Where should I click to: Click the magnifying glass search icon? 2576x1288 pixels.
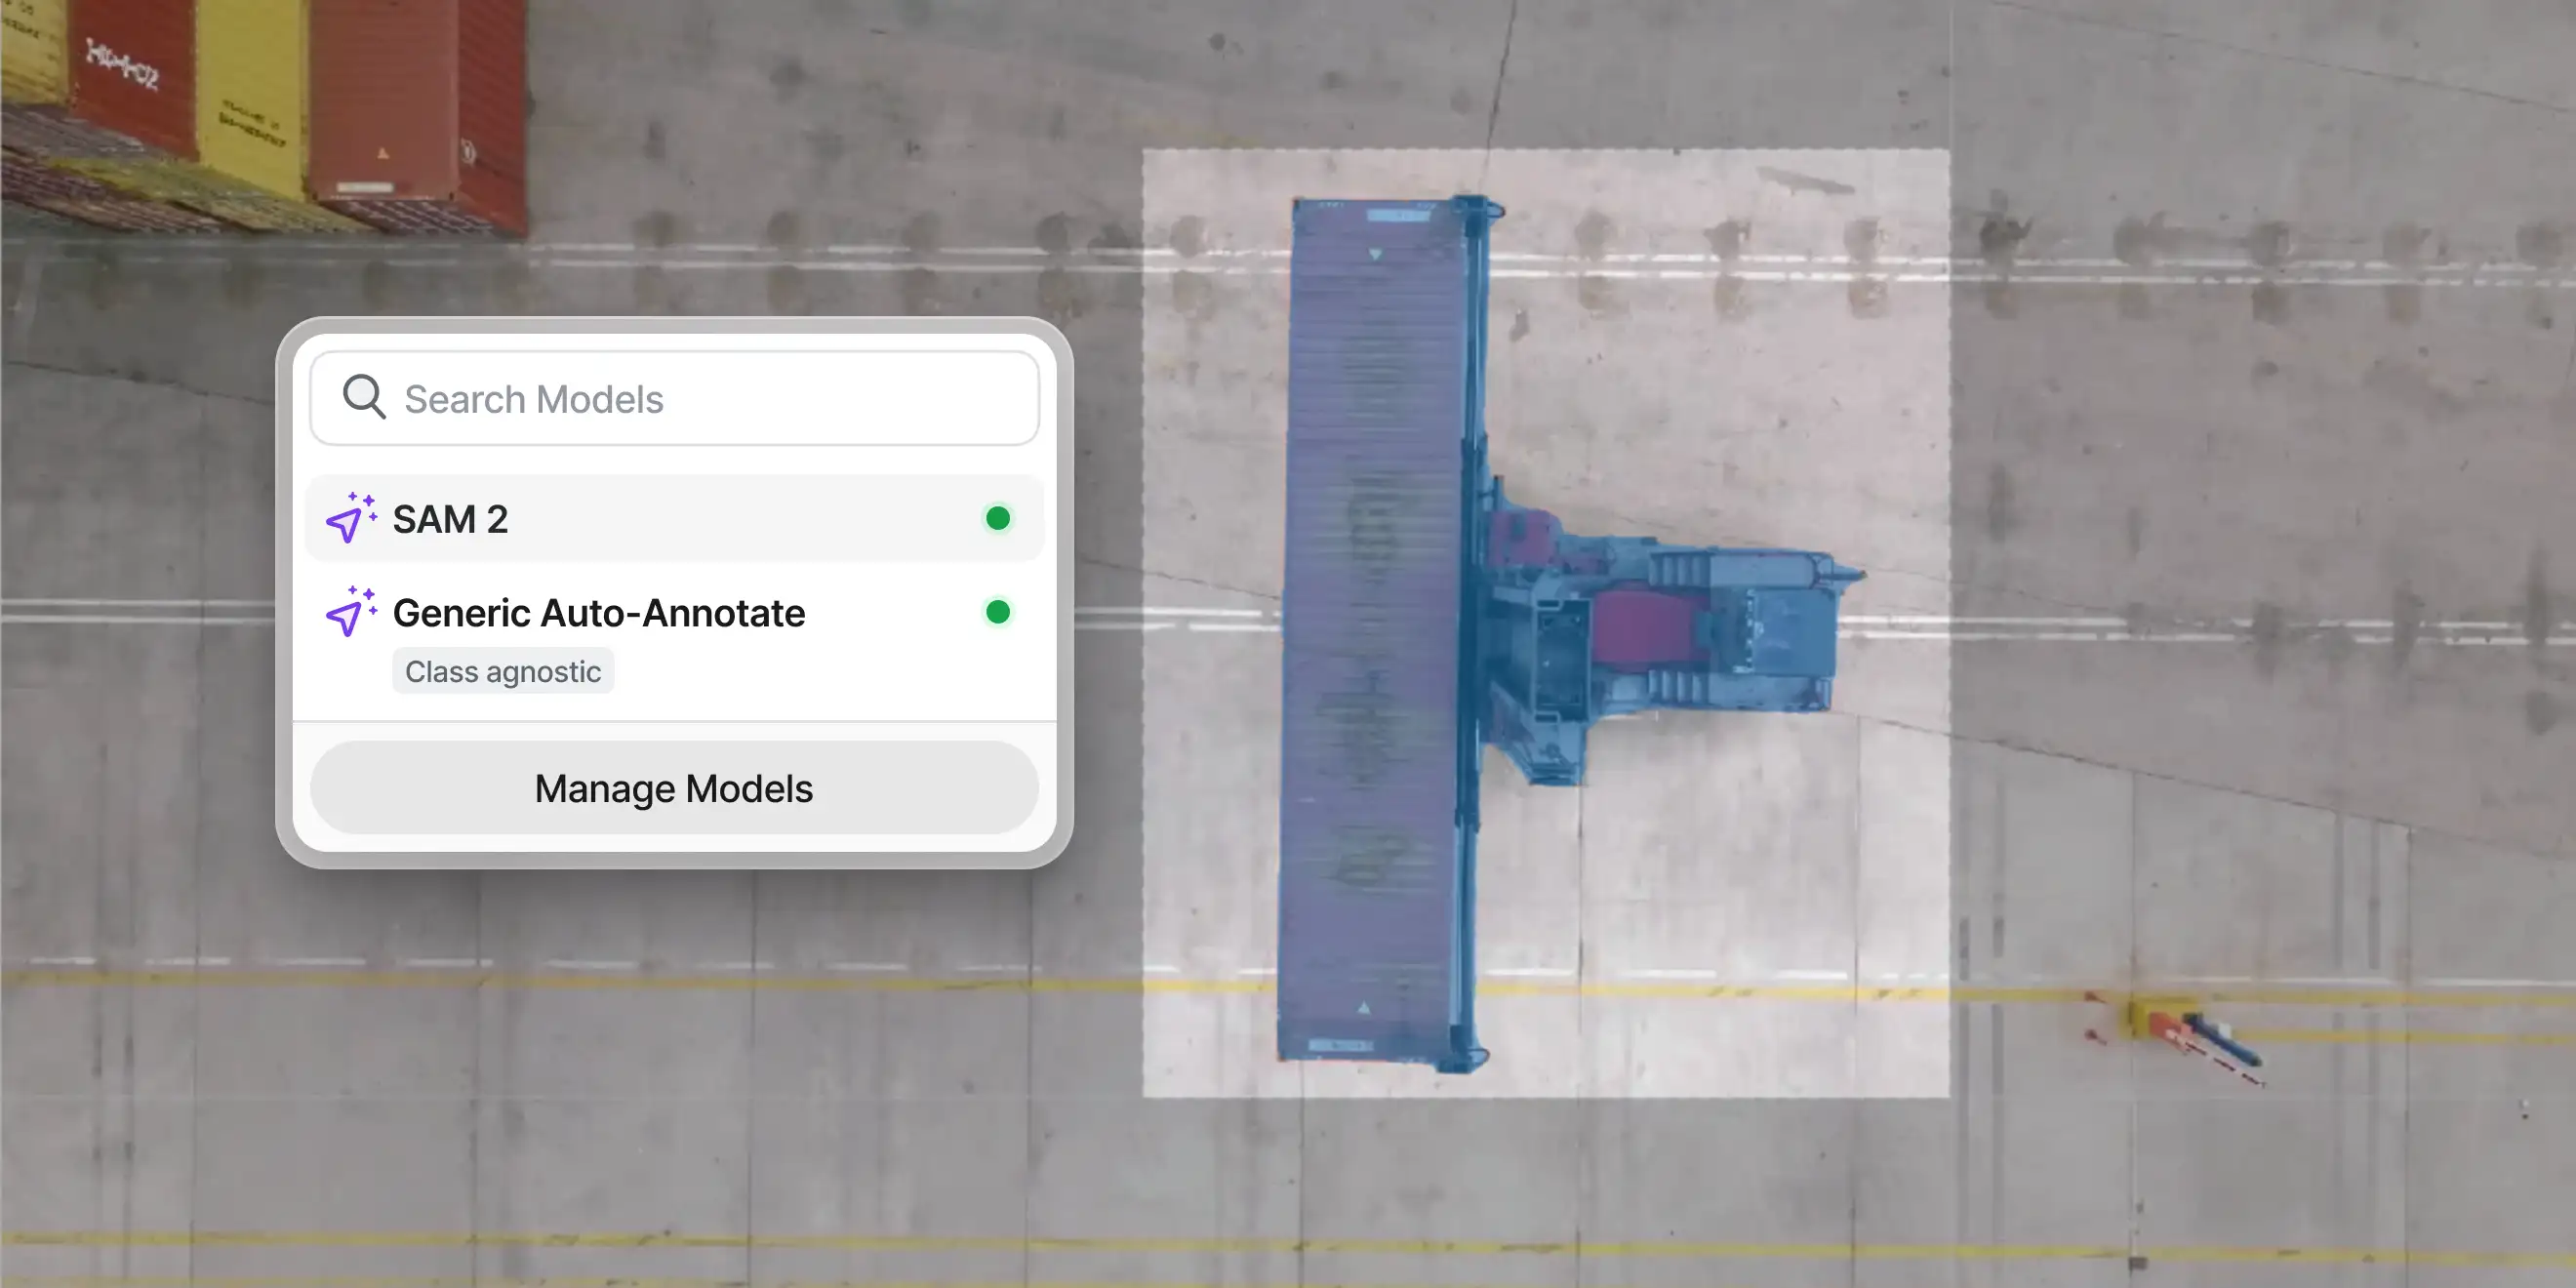(x=363, y=397)
